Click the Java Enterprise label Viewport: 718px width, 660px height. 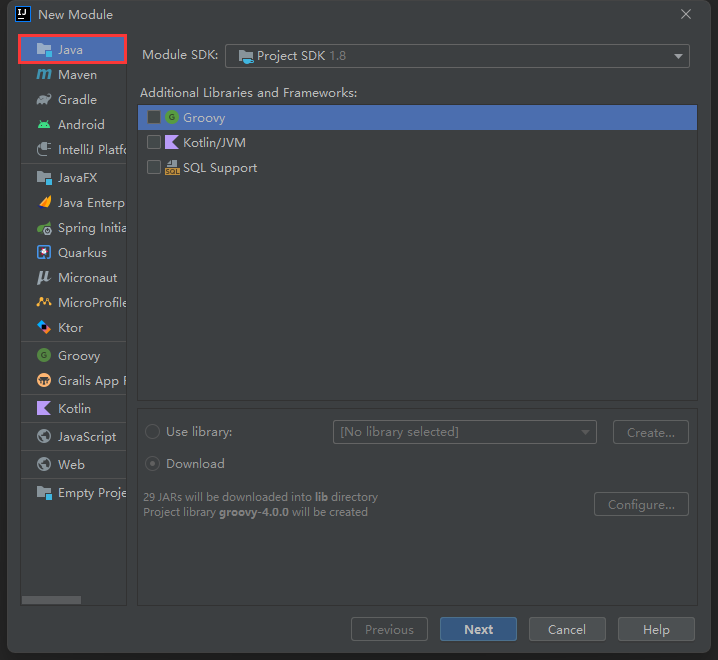[91, 203]
